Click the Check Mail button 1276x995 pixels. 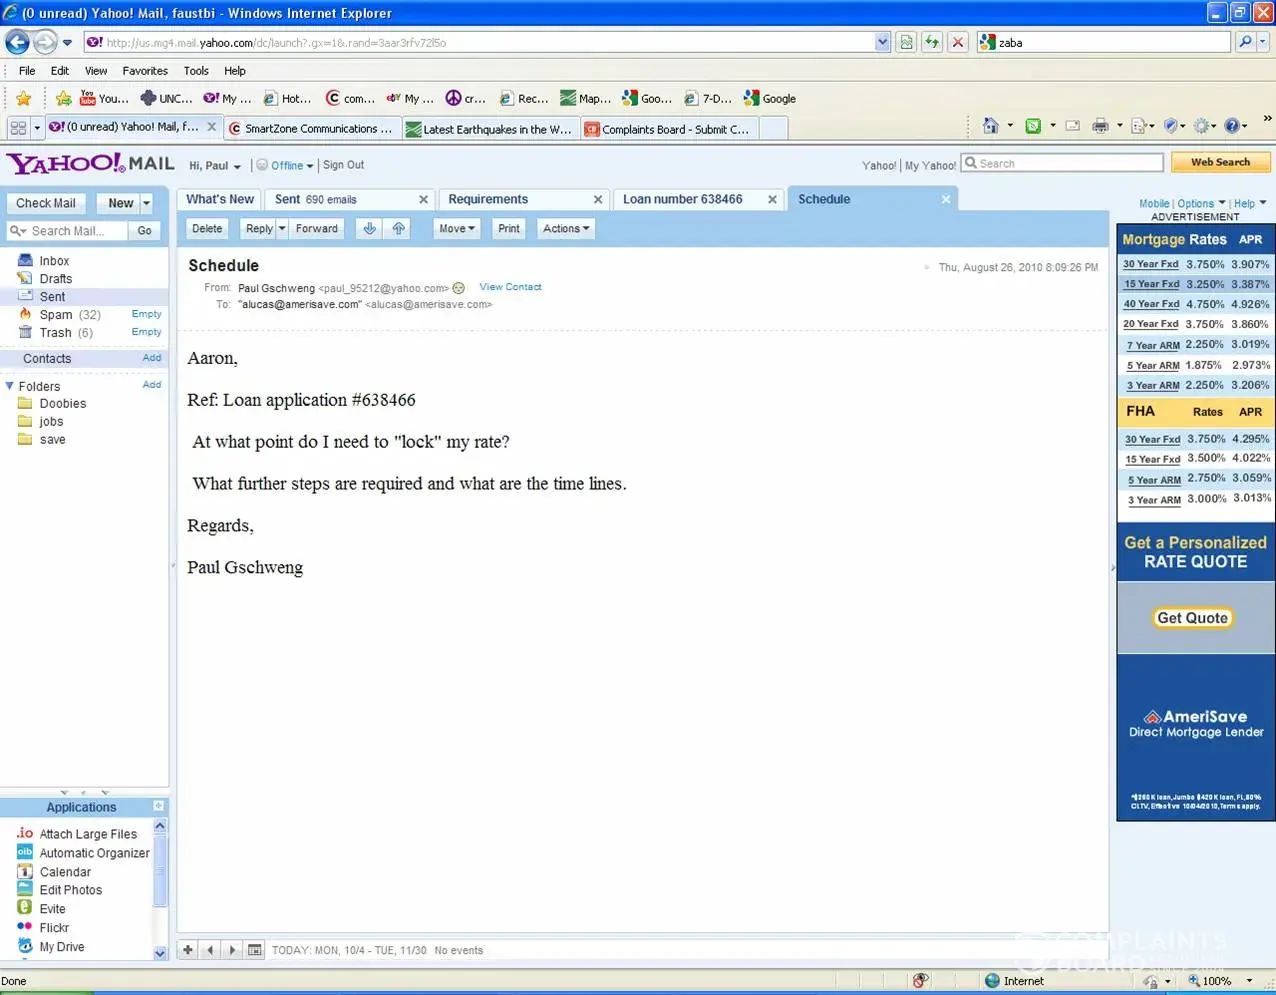[x=46, y=203]
